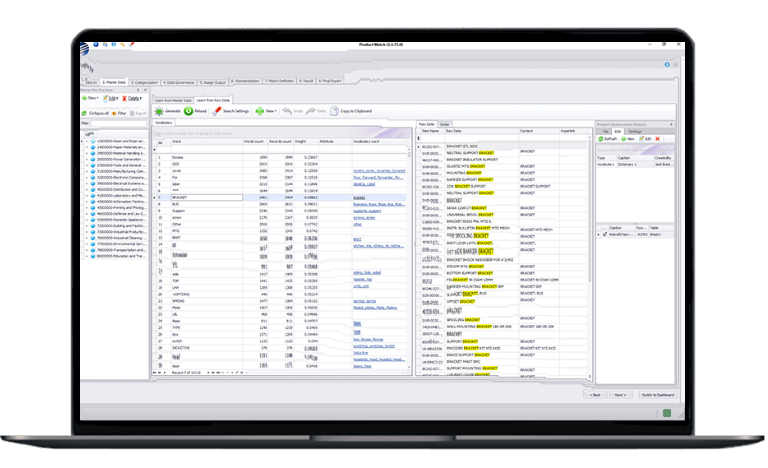Expand 31000000-Manufacturing Components node

[87, 172]
